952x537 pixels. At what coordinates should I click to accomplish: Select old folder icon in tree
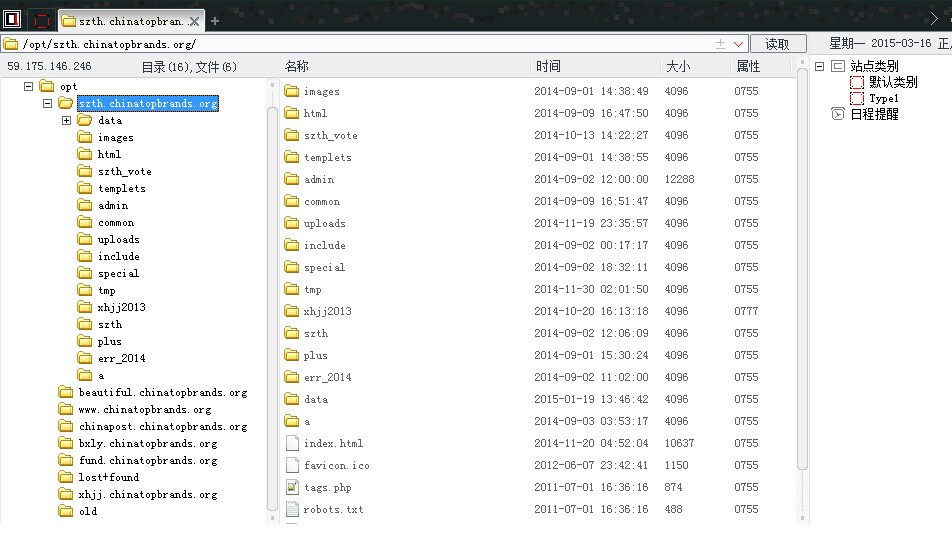(66, 511)
